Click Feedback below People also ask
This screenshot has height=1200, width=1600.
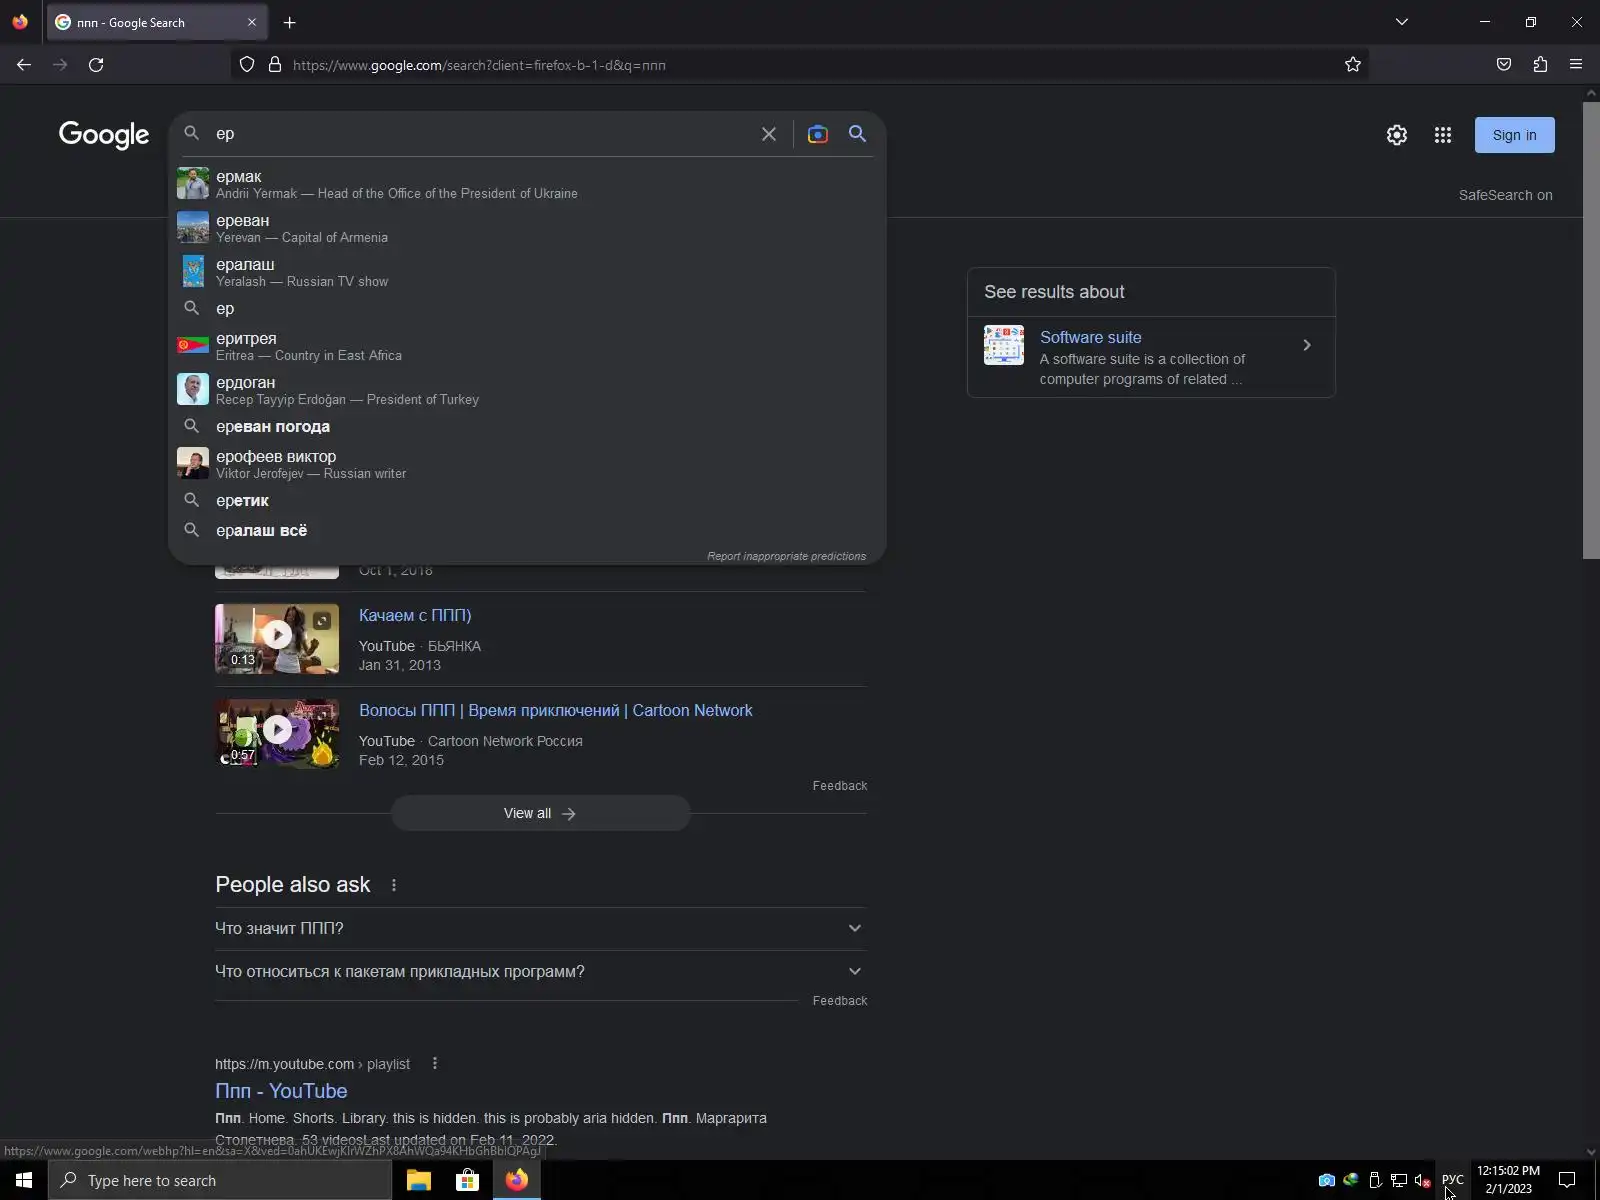(x=840, y=1001)
